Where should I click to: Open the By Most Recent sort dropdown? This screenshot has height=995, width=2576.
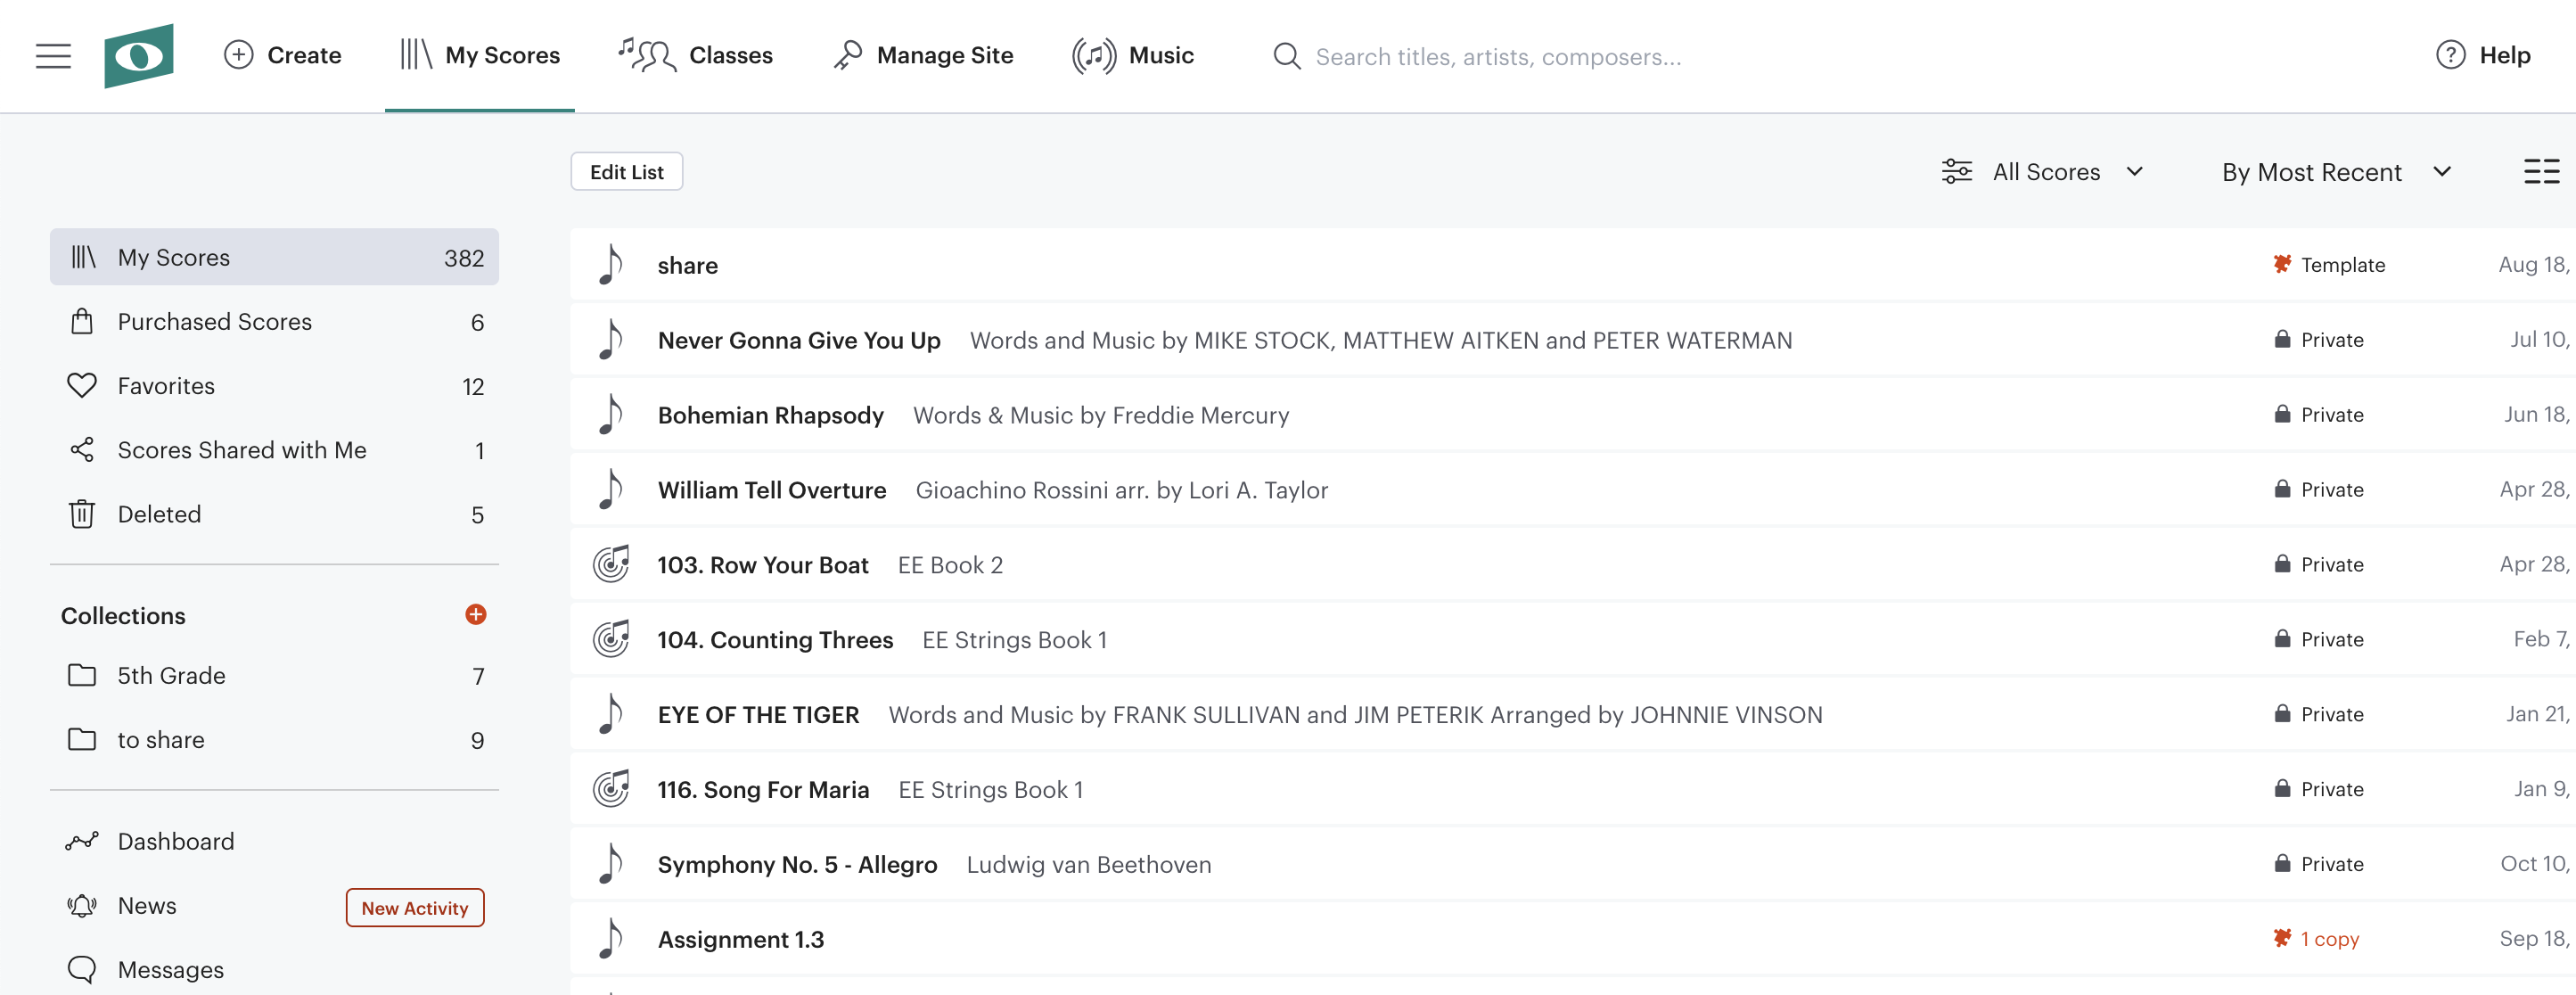(x=2336, y=172)
